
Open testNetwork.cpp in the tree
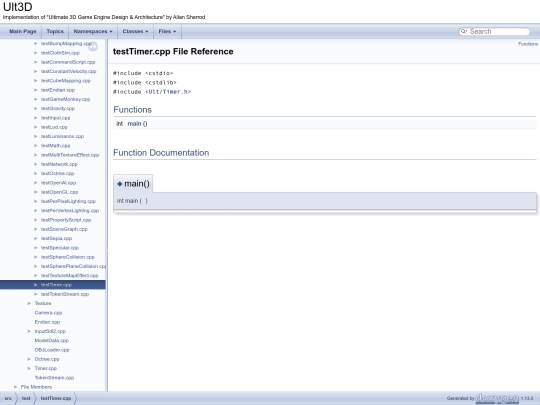coord(59,164)
